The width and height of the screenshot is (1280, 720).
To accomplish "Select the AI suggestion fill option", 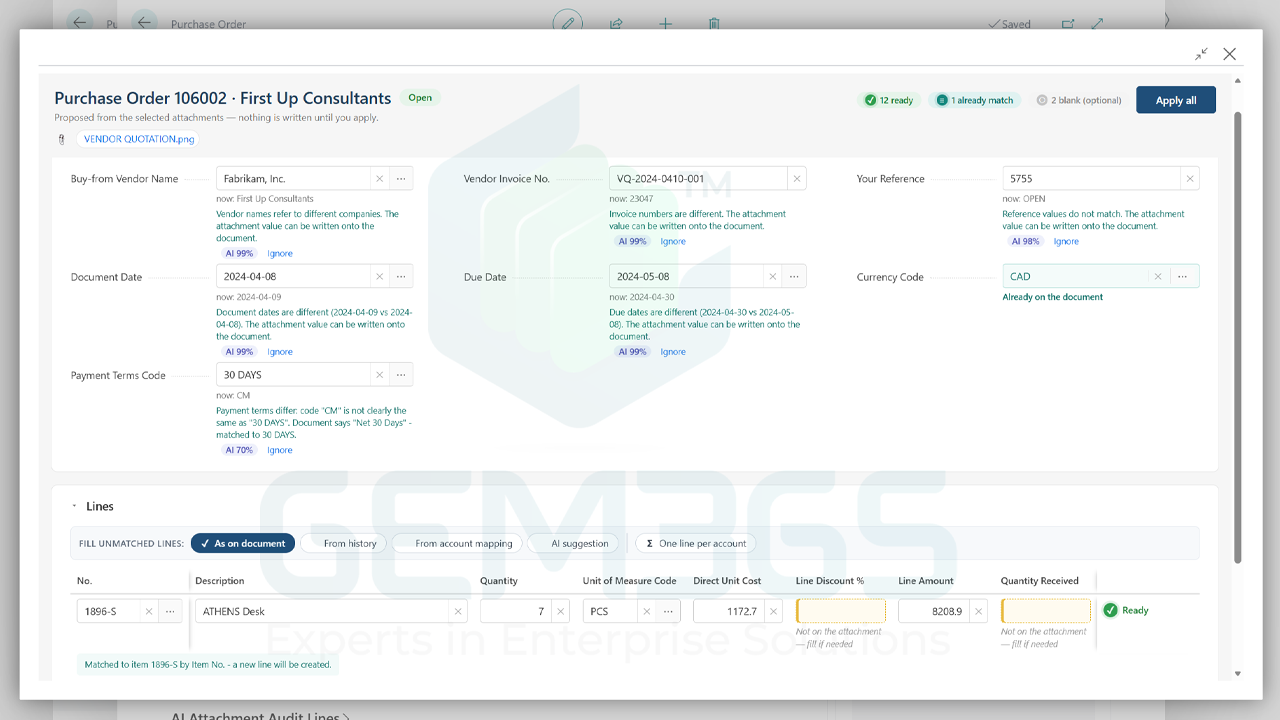I will click(x=573, y=543).
